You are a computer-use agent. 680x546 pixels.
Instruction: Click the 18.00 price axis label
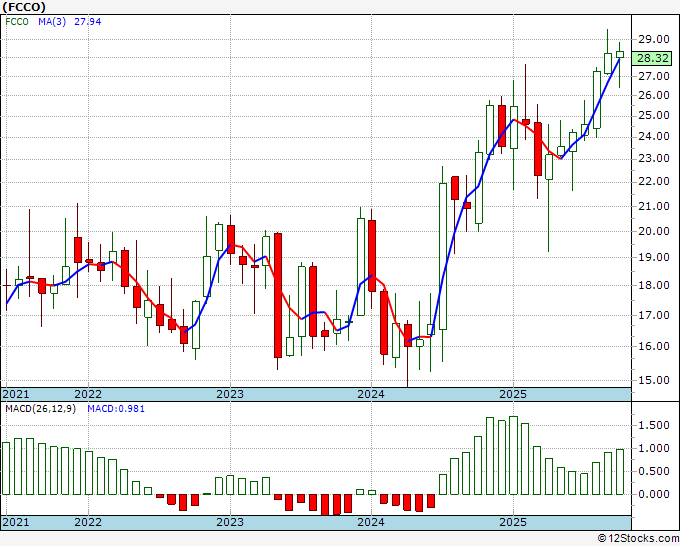653,285
